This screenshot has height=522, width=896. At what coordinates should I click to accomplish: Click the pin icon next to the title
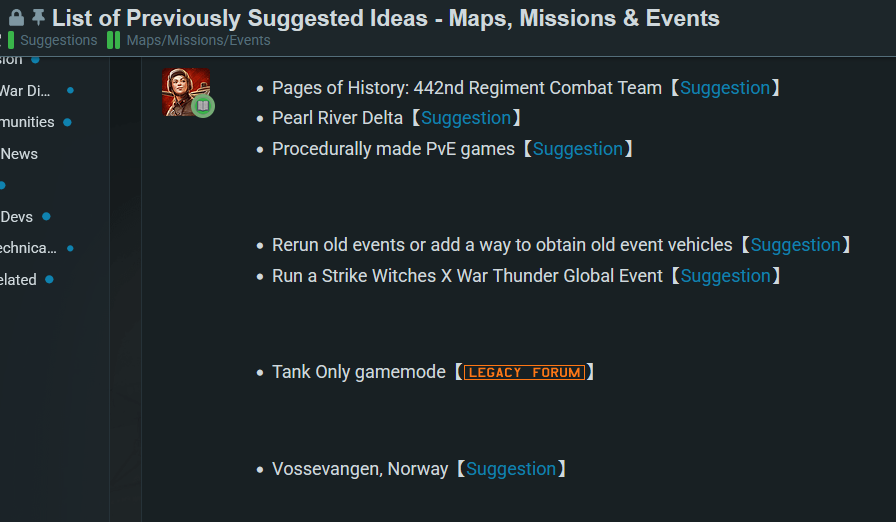[38, 18]
